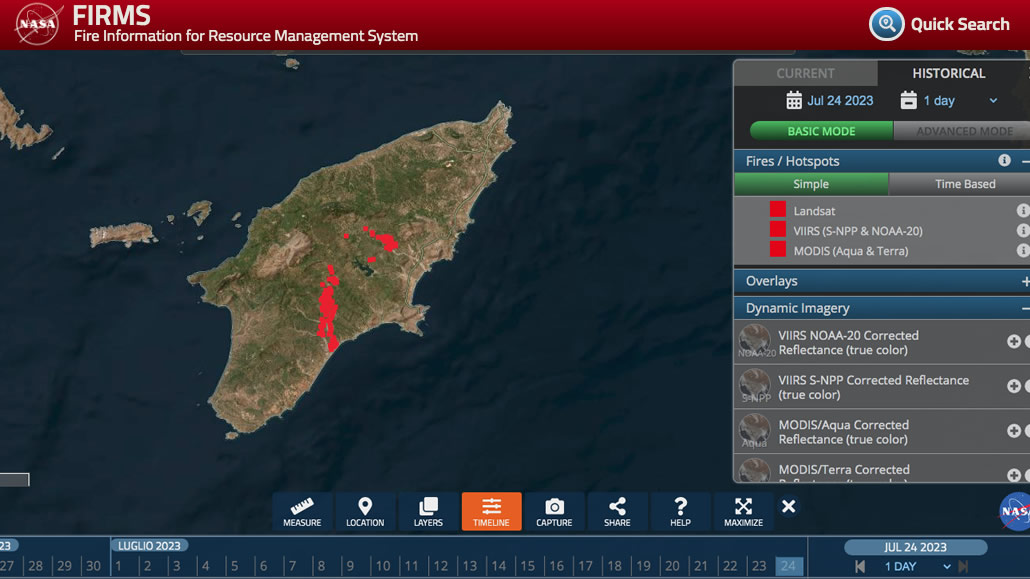Select day 15 on the timeline
This screenshot has height=579, width=1030.
pyautogui.click(x=527, y=566)
